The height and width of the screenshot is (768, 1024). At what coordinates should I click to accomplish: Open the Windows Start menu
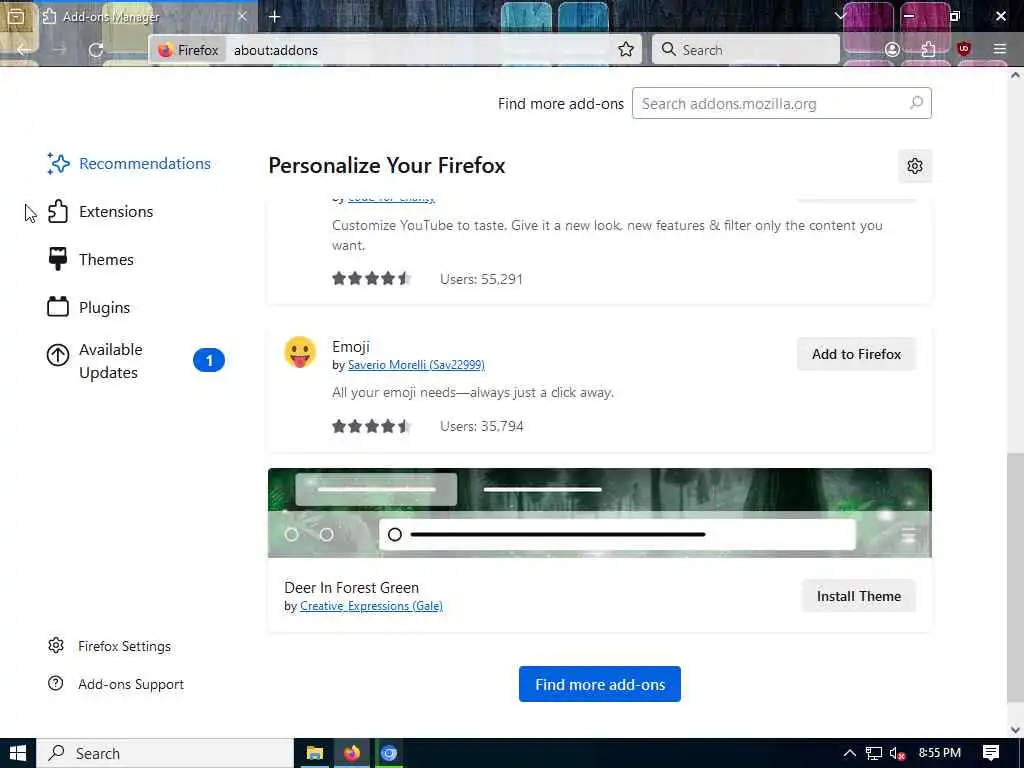(x=18, y=753)
